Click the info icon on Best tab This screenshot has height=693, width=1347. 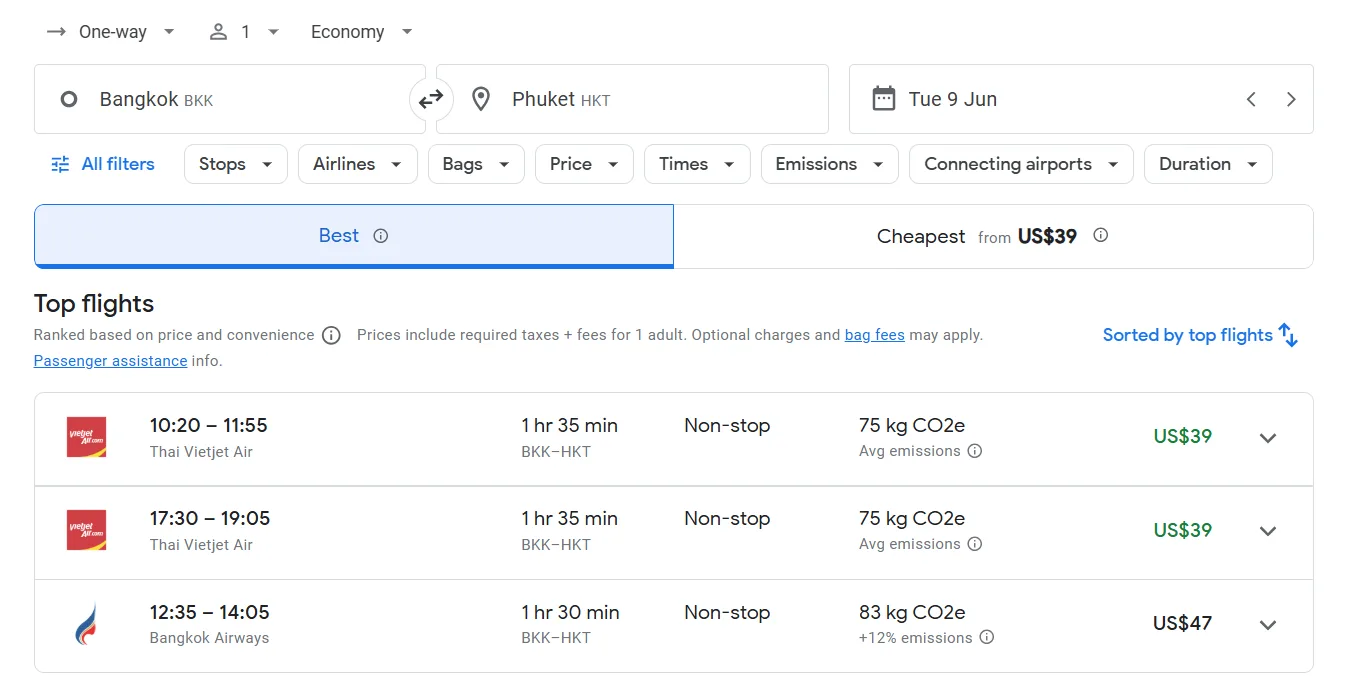[x=380, y=236]
